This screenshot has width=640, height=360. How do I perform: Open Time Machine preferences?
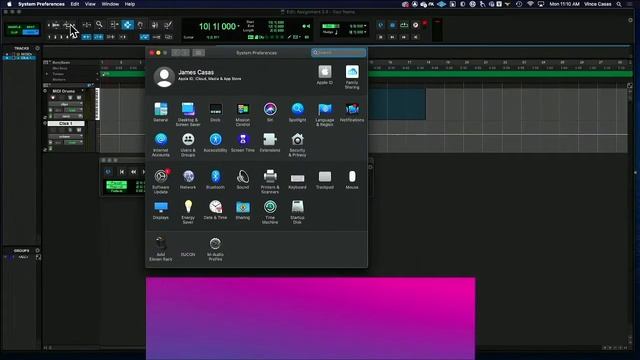pos(270,212)
